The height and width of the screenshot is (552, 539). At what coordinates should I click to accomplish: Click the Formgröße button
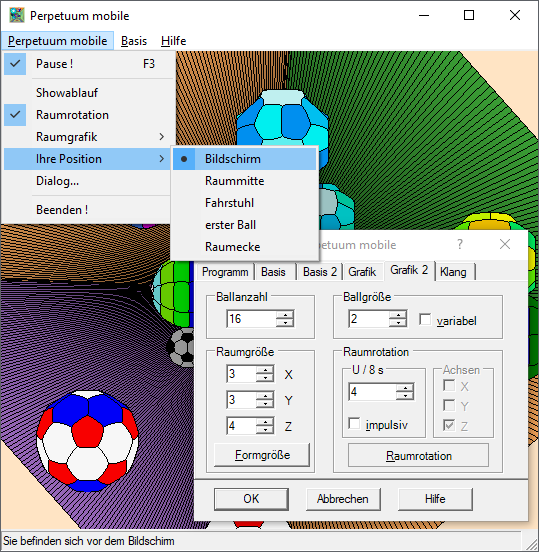click(x=262, y=455)
